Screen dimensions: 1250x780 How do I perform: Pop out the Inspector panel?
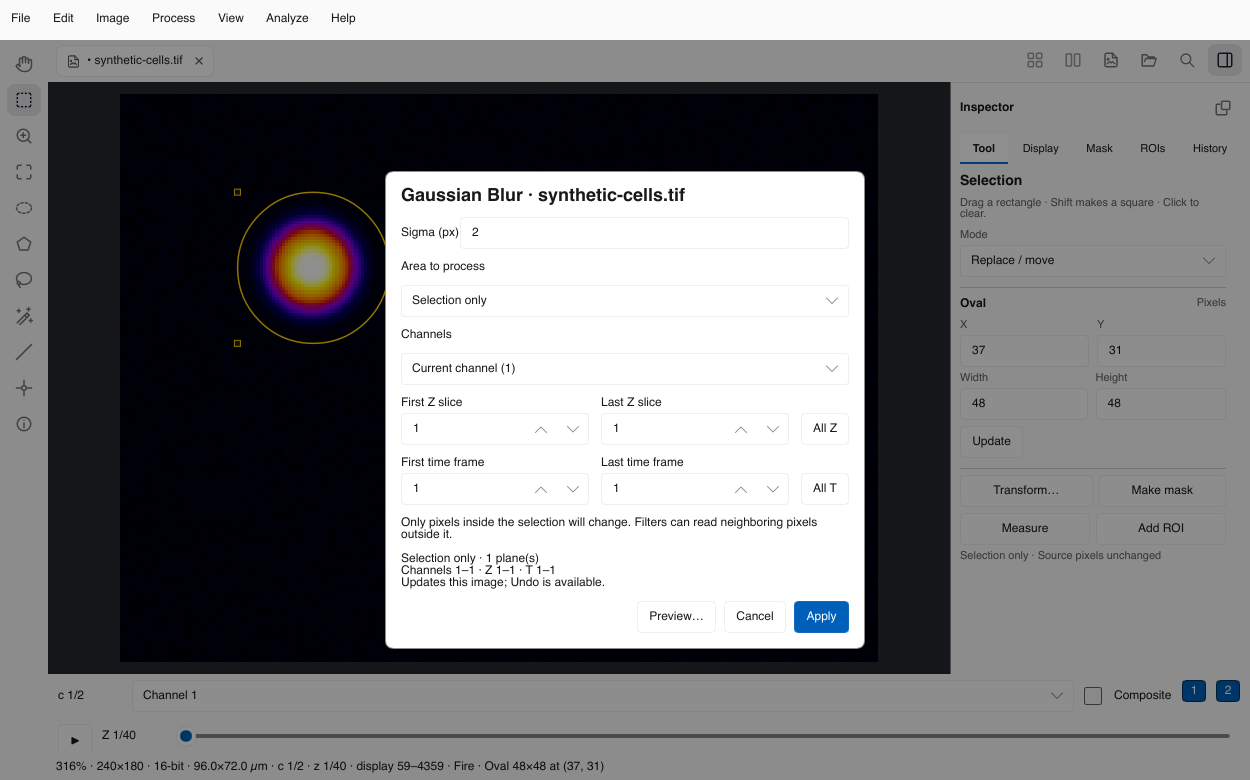tap(1222, 108)
